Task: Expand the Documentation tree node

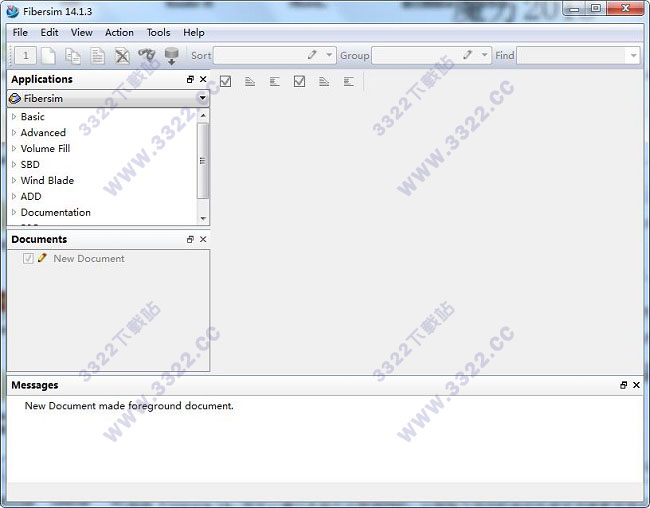Action: pos(14,212)
